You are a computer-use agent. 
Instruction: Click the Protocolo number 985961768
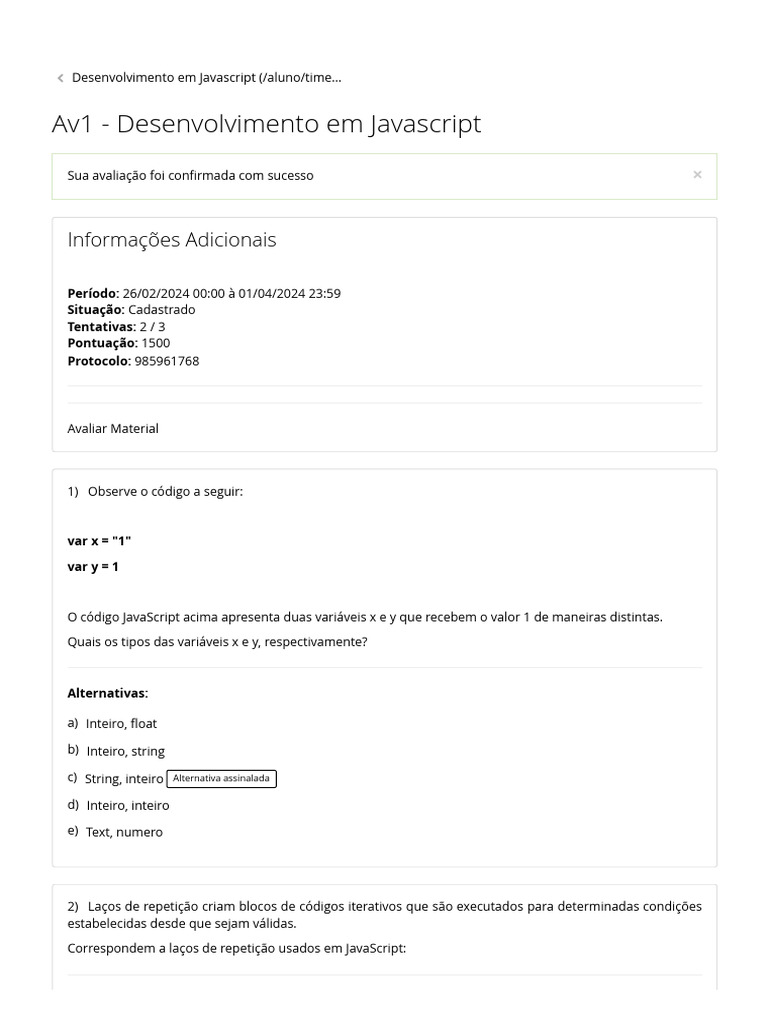click(166, 361)
